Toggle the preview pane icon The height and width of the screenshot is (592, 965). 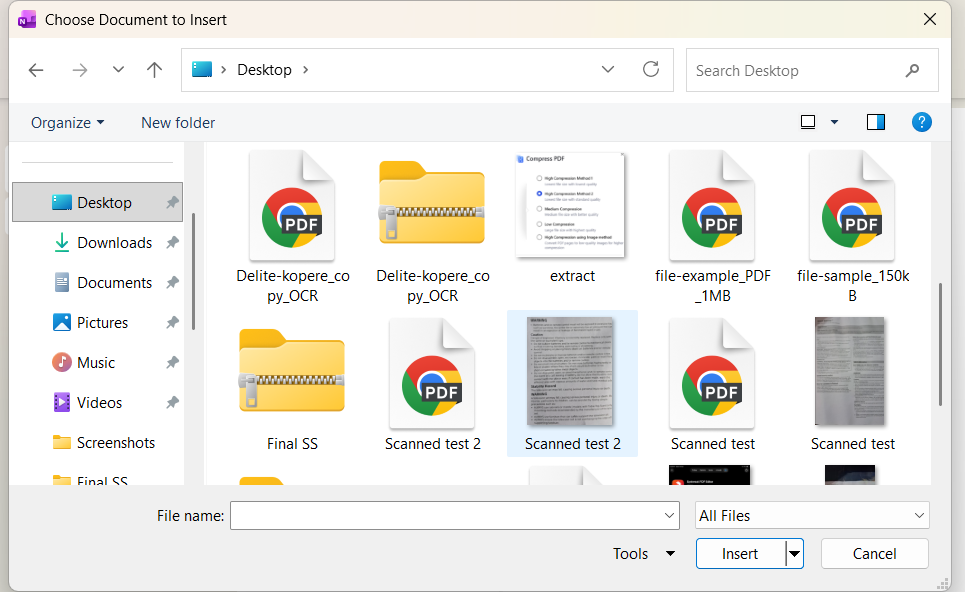click(876, 122)
